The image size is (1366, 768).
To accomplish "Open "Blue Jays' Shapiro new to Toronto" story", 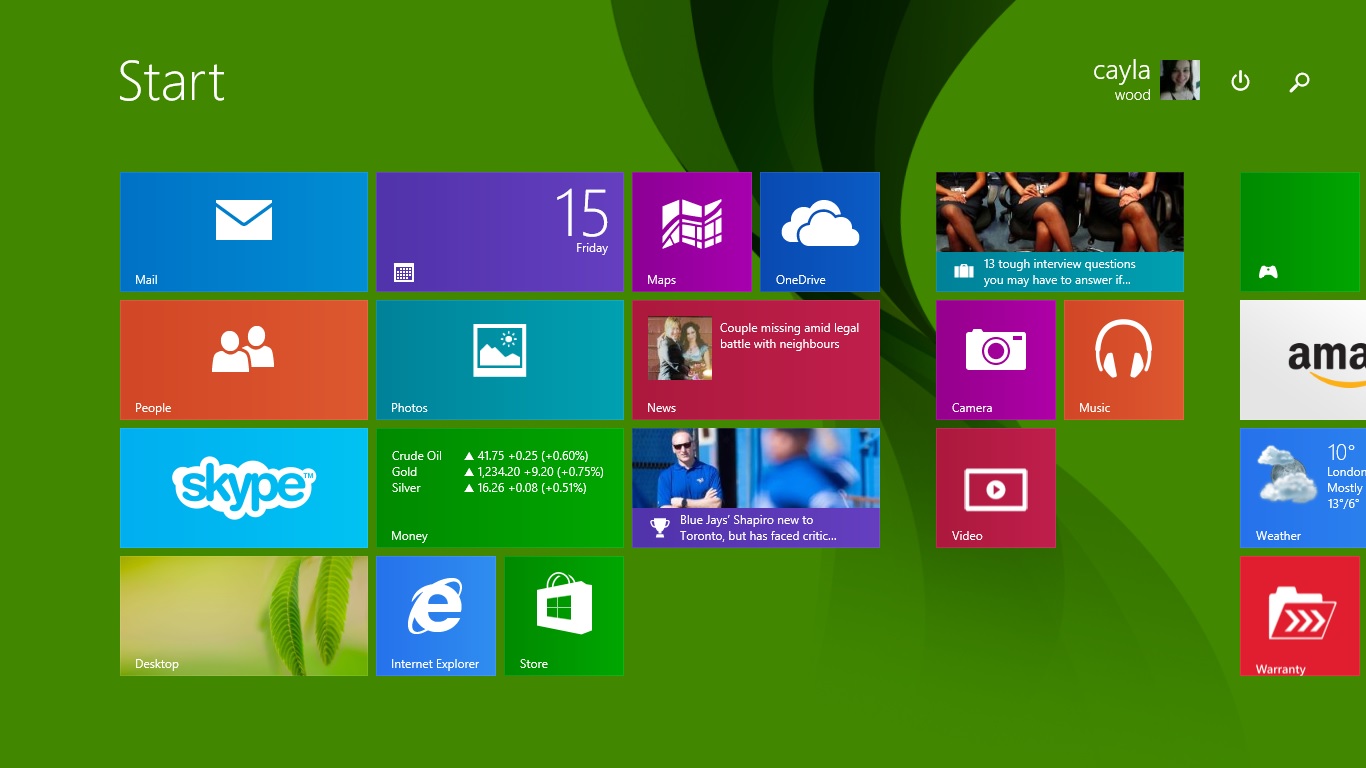I will pyautogui.click(x=758, y=528).
